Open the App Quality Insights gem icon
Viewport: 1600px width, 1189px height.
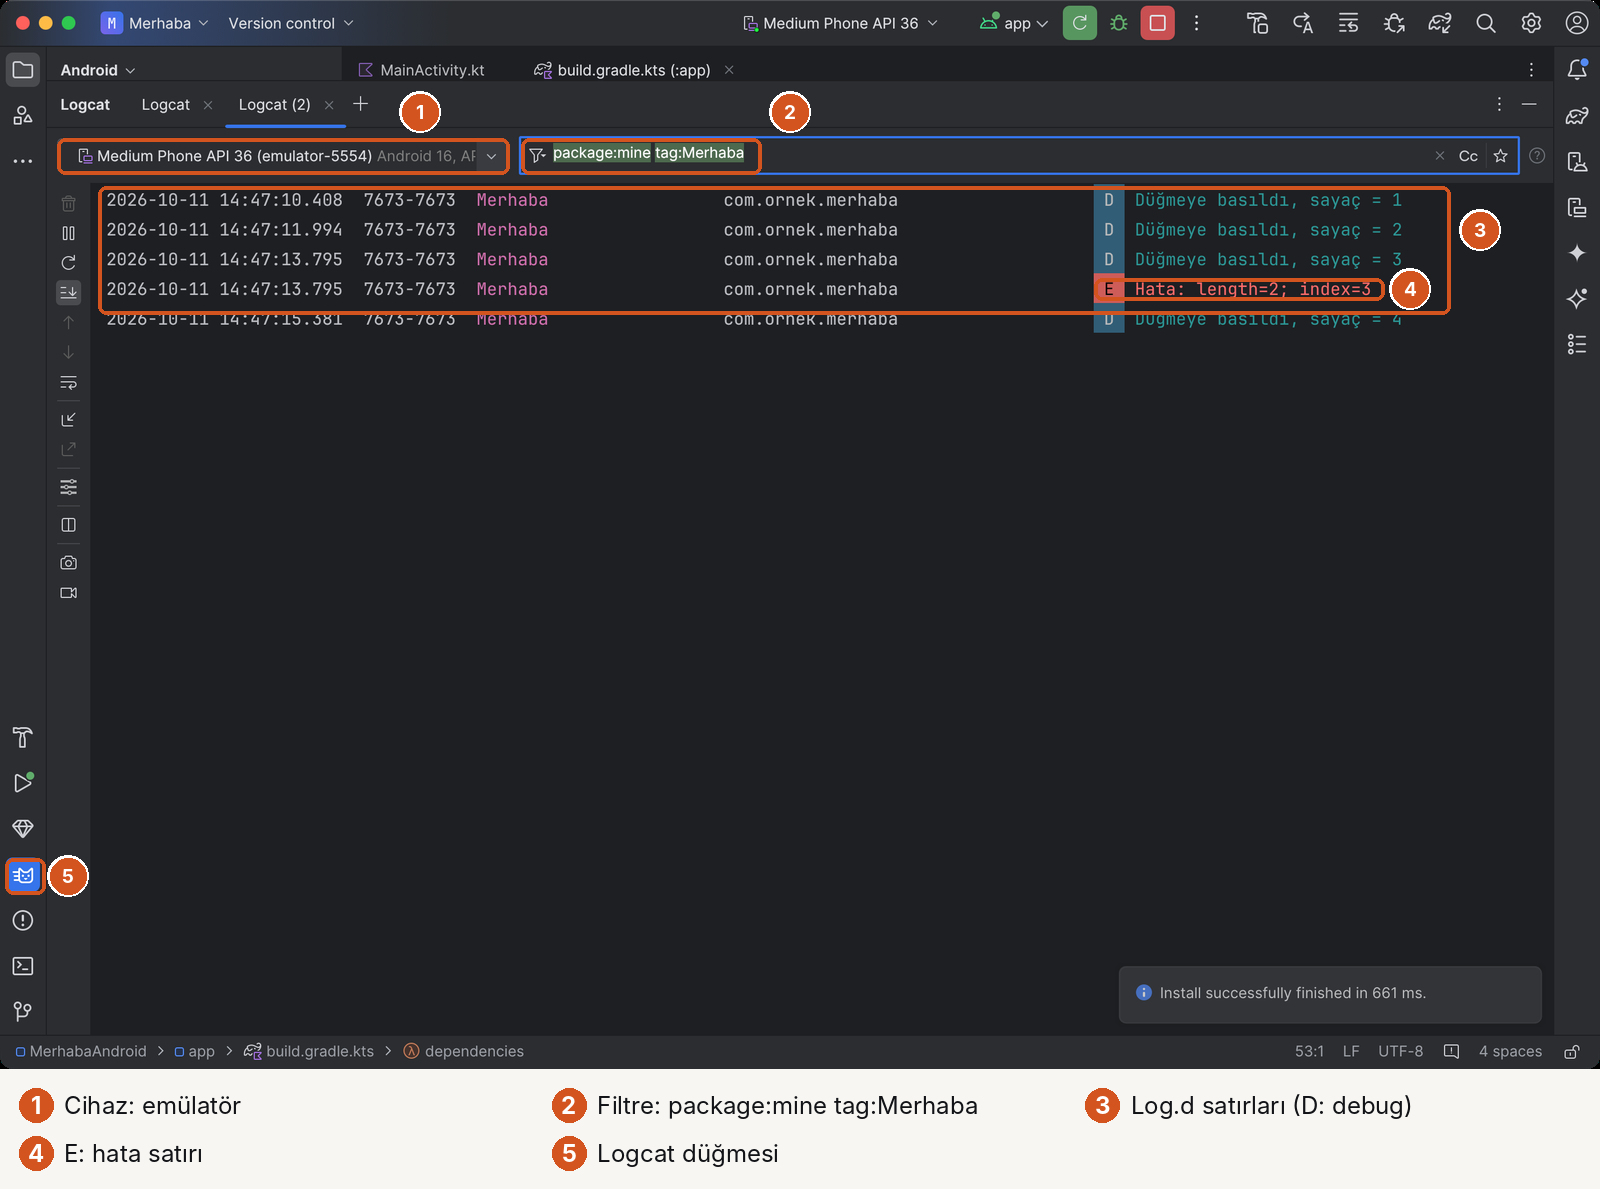coord(23,829)
